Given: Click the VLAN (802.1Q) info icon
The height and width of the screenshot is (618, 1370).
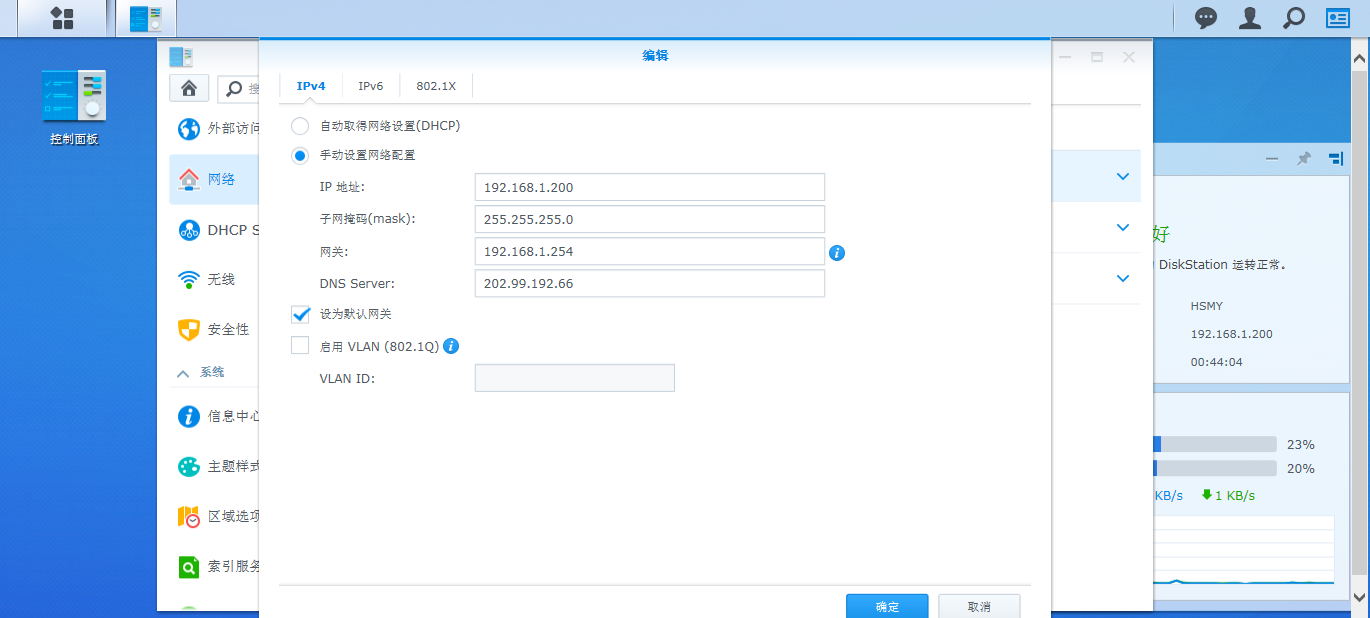Looking at the screenshot, I should (x=451, y=346).
